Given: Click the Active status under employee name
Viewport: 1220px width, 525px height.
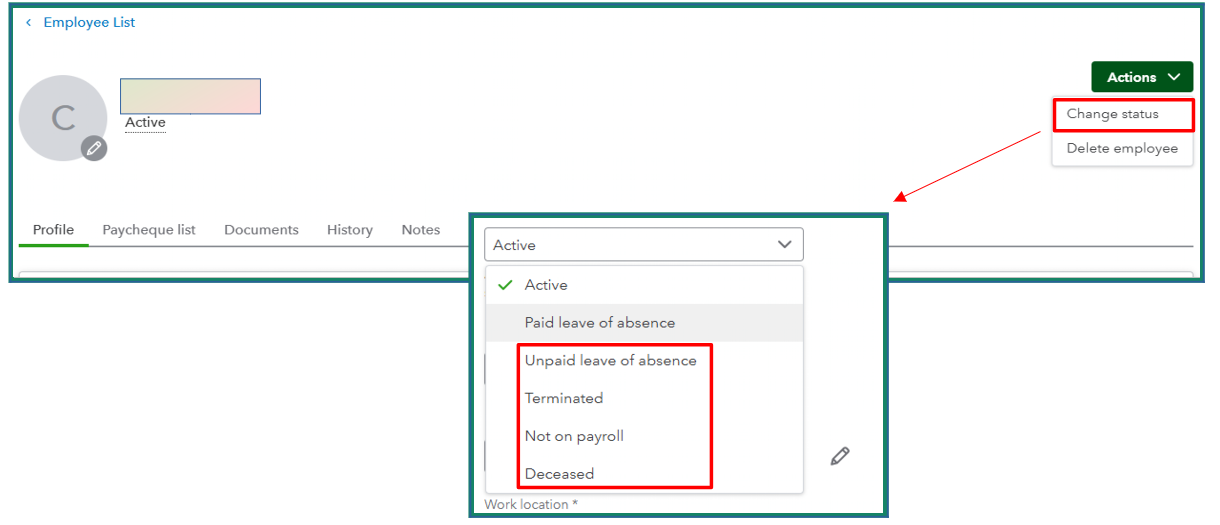Looking at the screenshot, I should tap(145, 123).
